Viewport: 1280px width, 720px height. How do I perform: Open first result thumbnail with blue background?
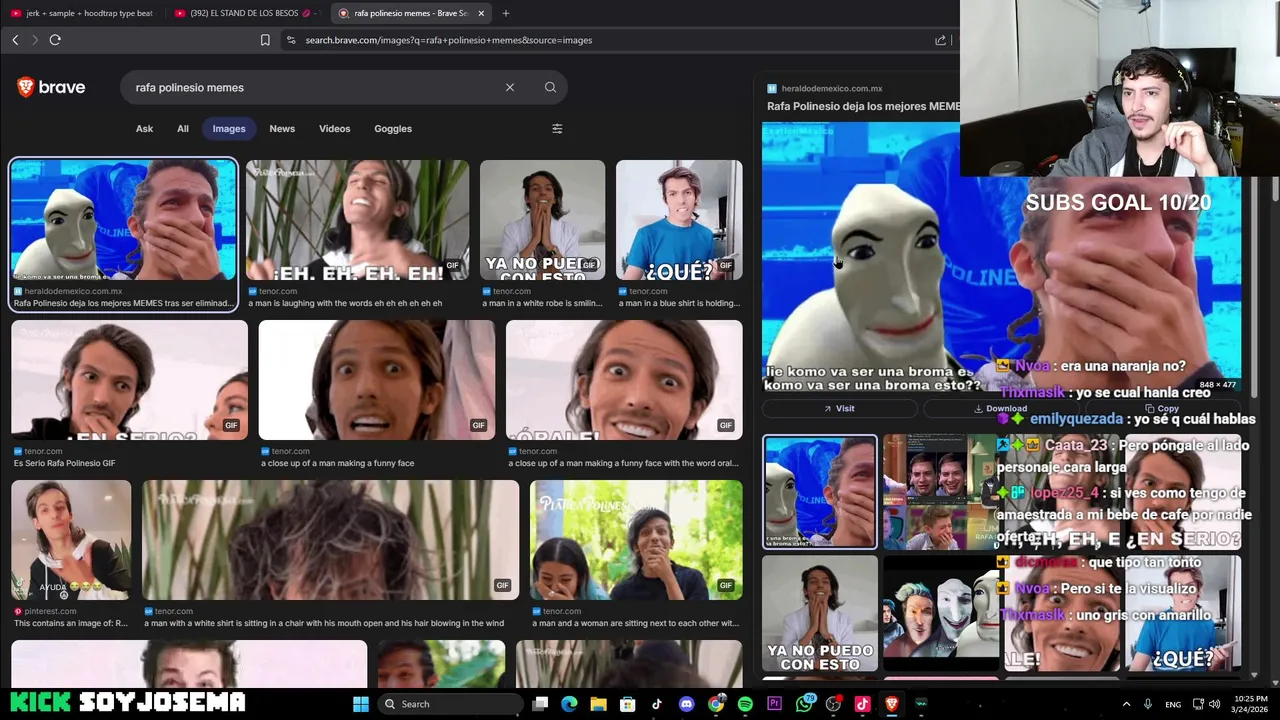pyautogui.click(x=124, y=220)
